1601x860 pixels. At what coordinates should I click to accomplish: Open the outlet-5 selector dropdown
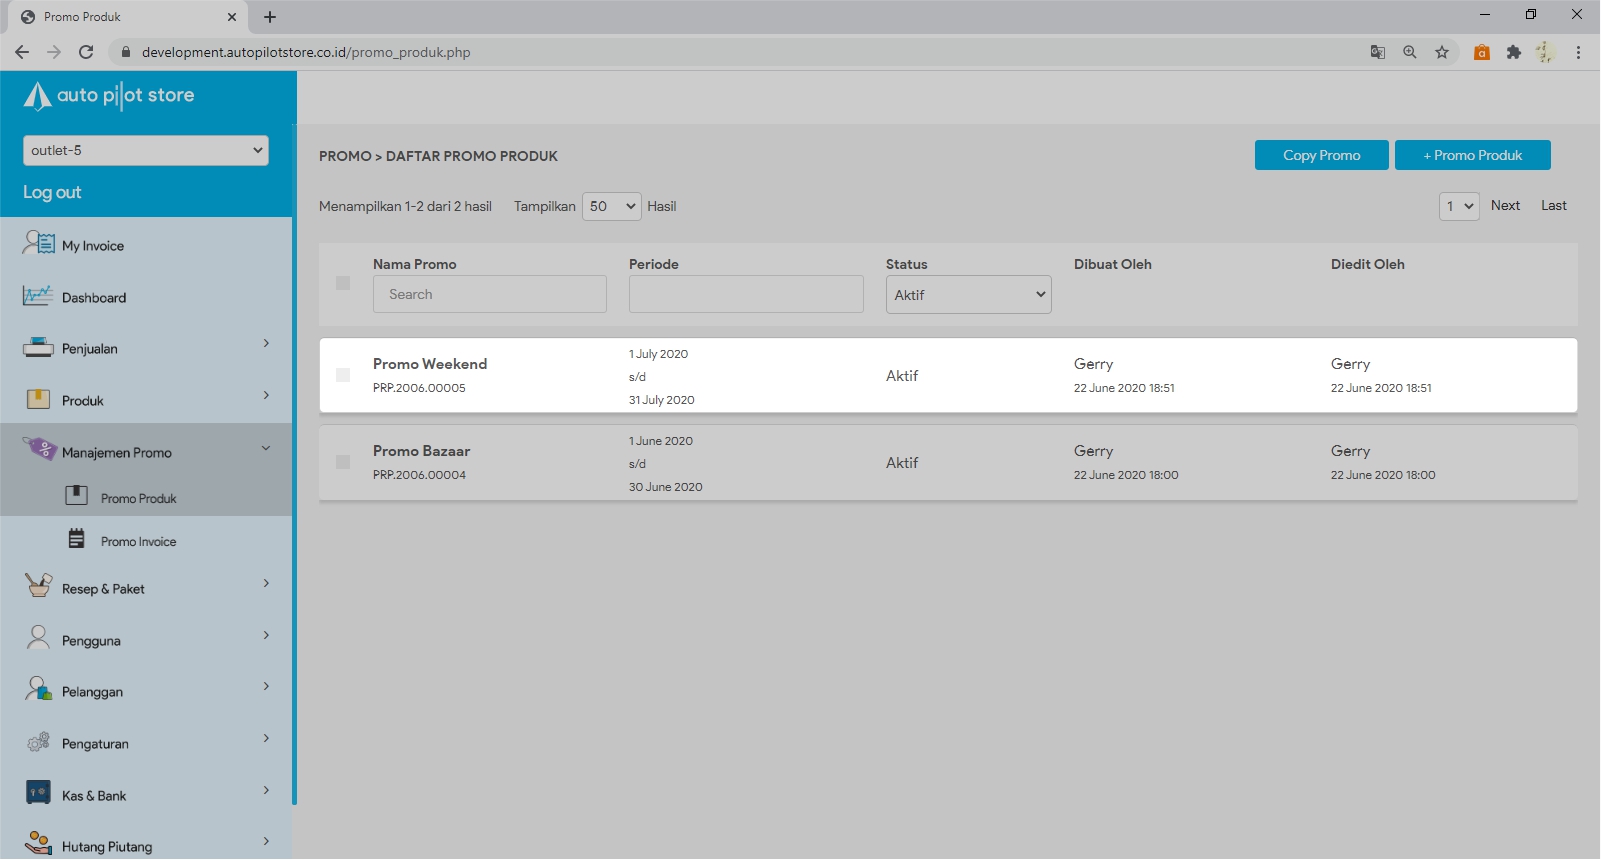146,150
